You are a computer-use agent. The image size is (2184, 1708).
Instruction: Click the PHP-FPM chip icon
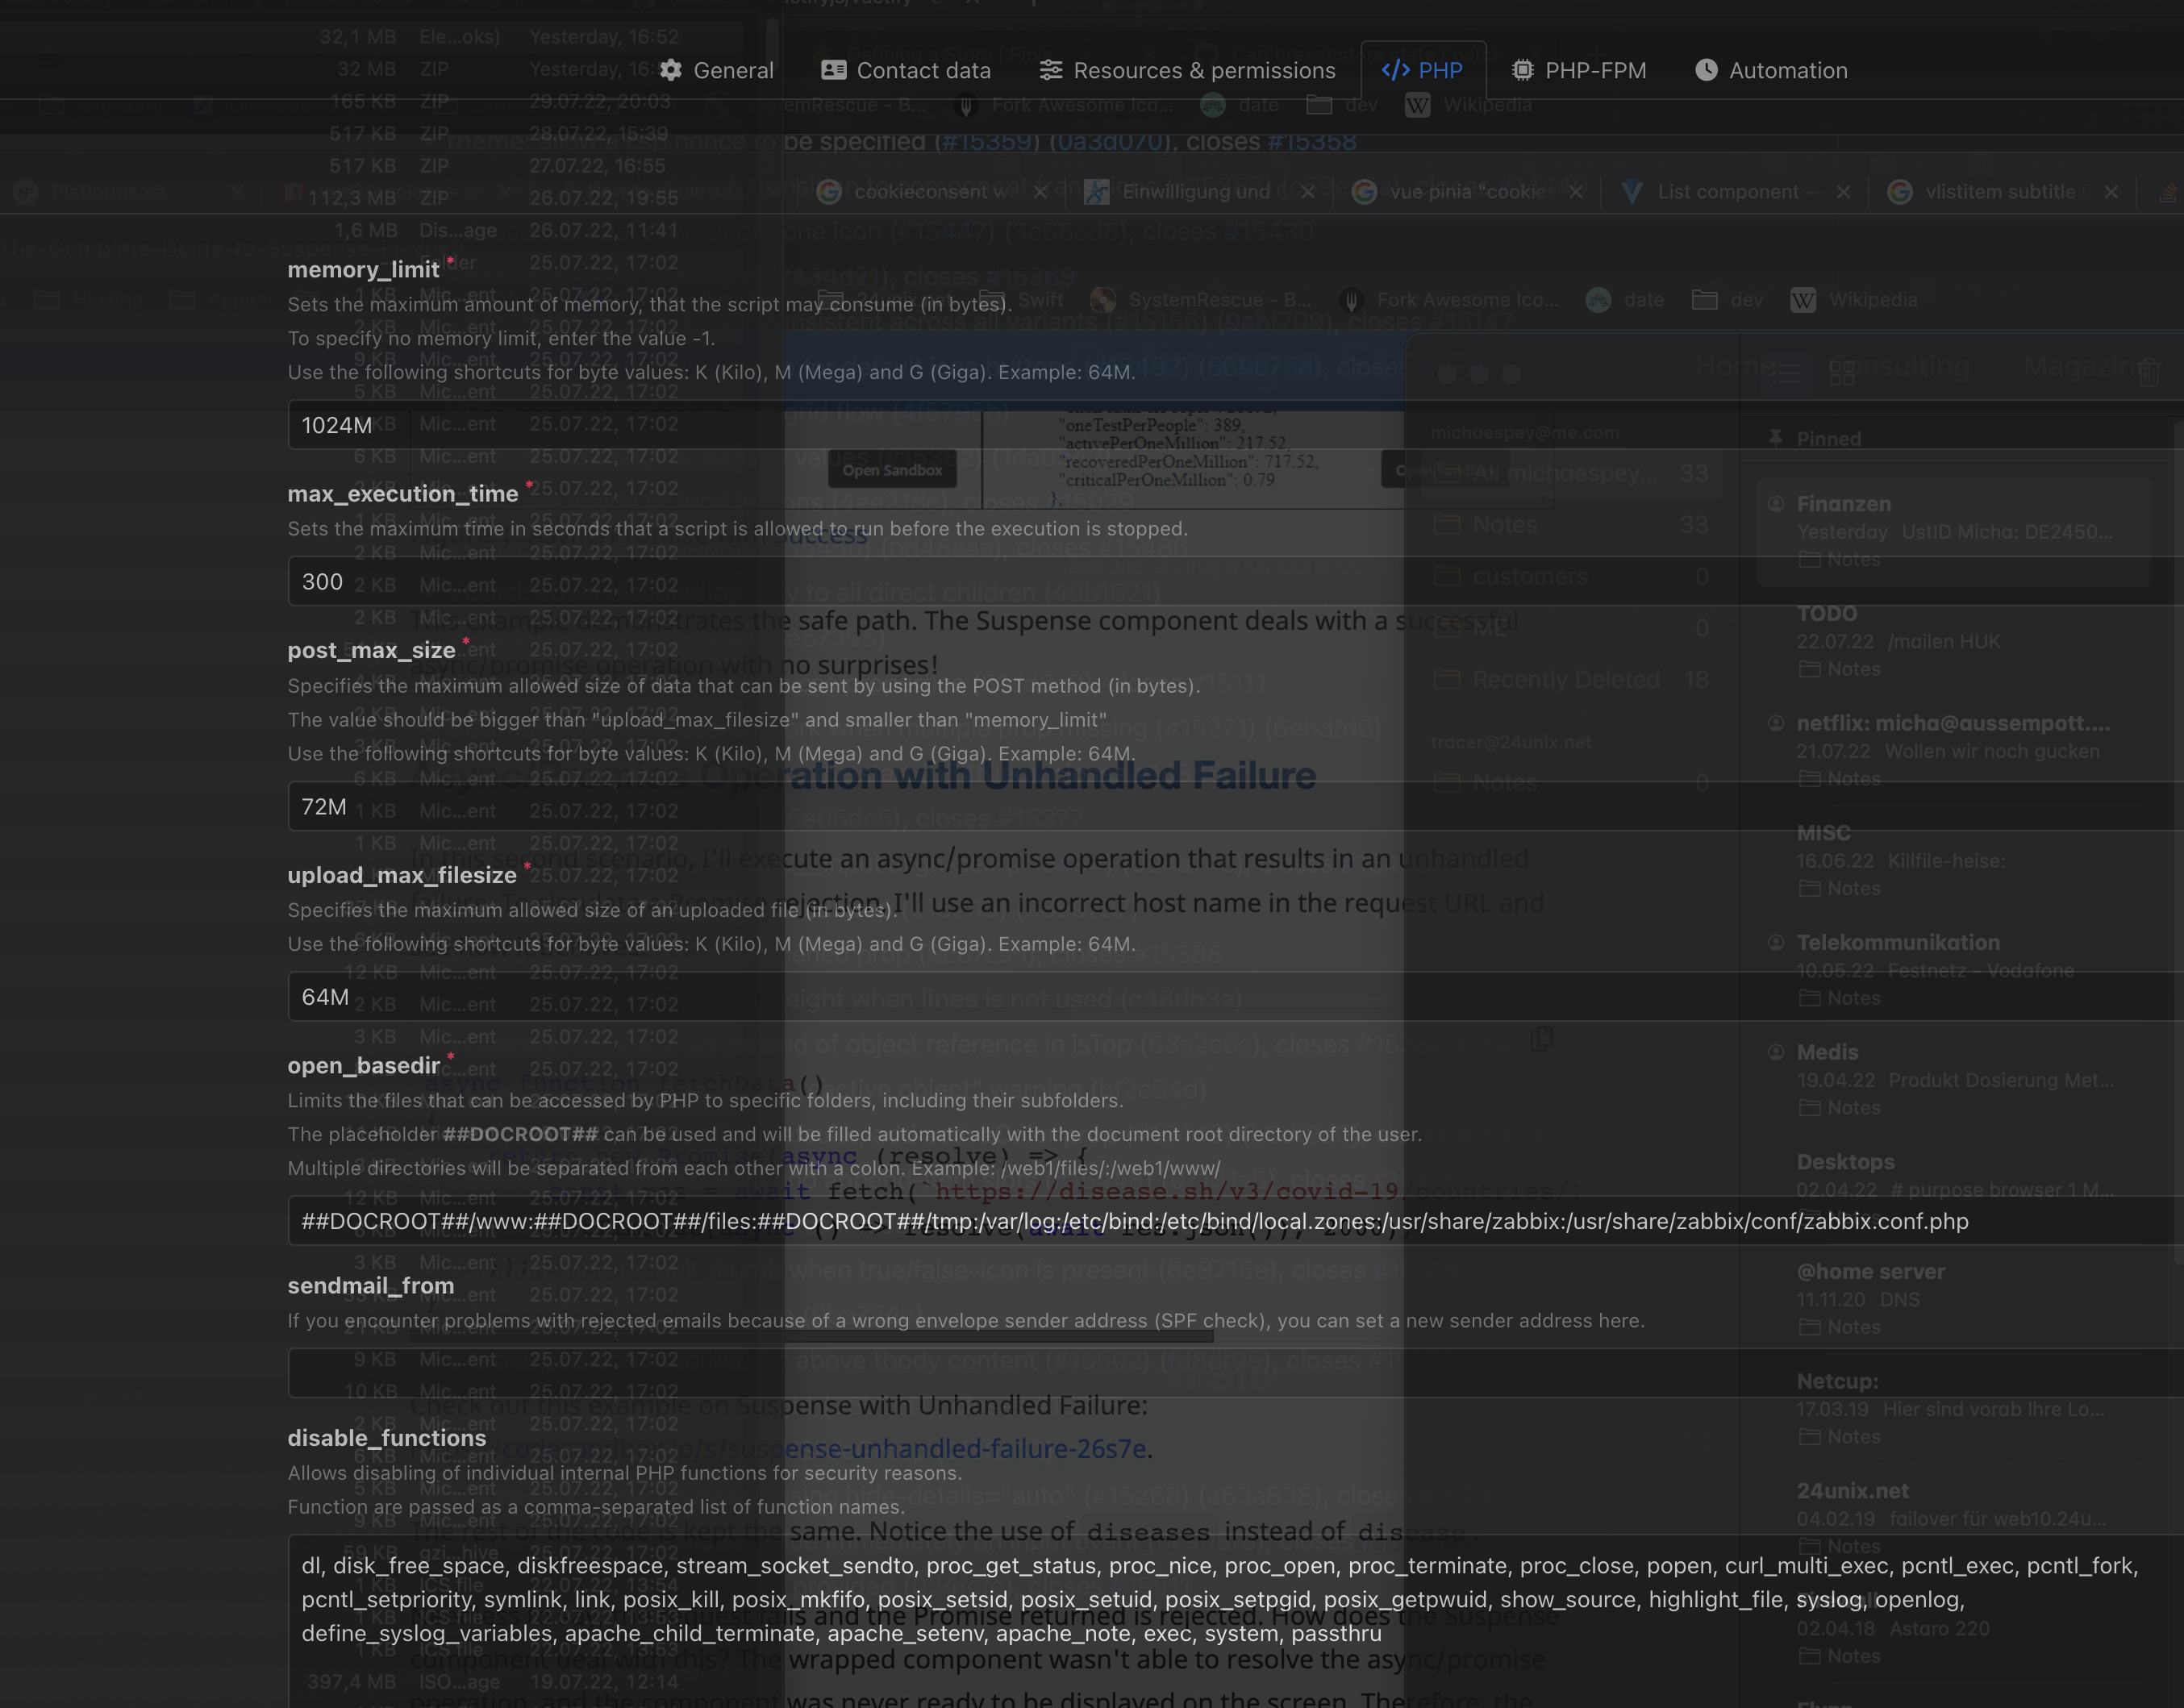click(1522, 70)
